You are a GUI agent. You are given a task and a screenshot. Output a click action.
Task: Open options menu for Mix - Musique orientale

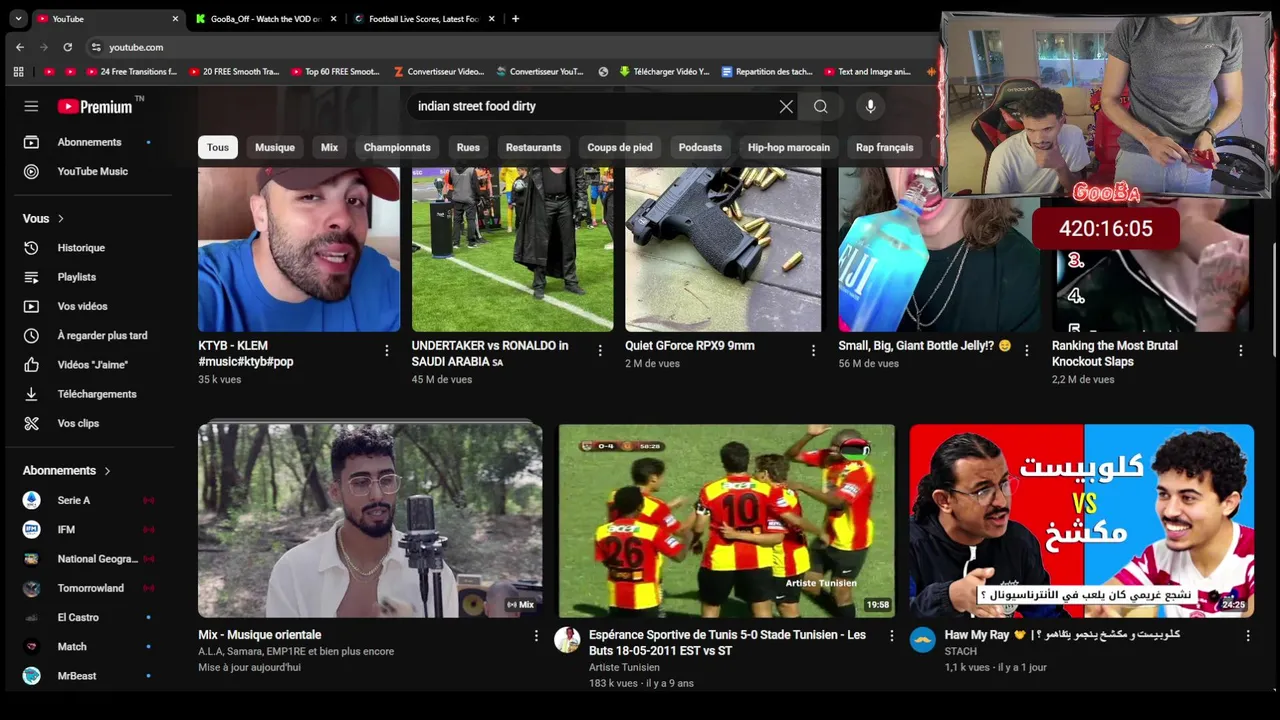[x=536, y=636]
